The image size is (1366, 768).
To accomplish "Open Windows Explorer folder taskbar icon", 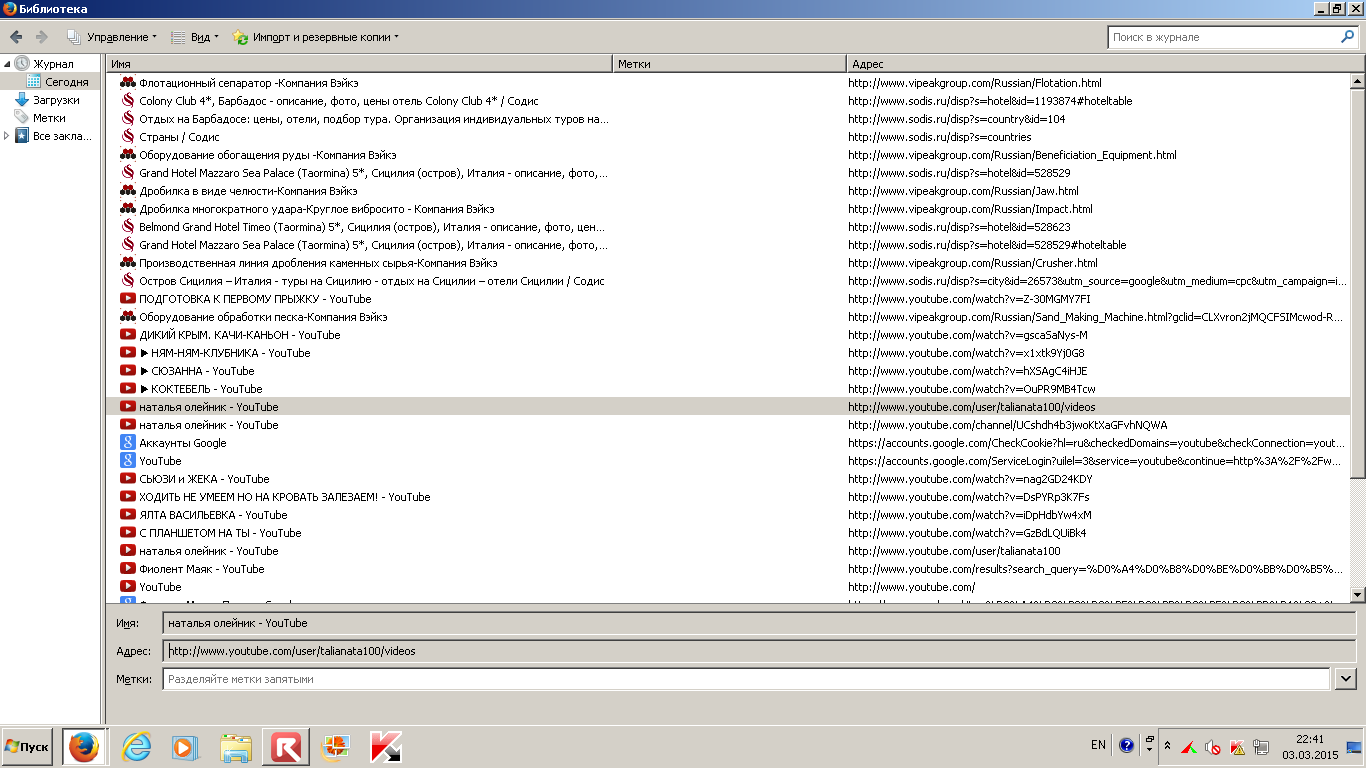I will [236, 747].
